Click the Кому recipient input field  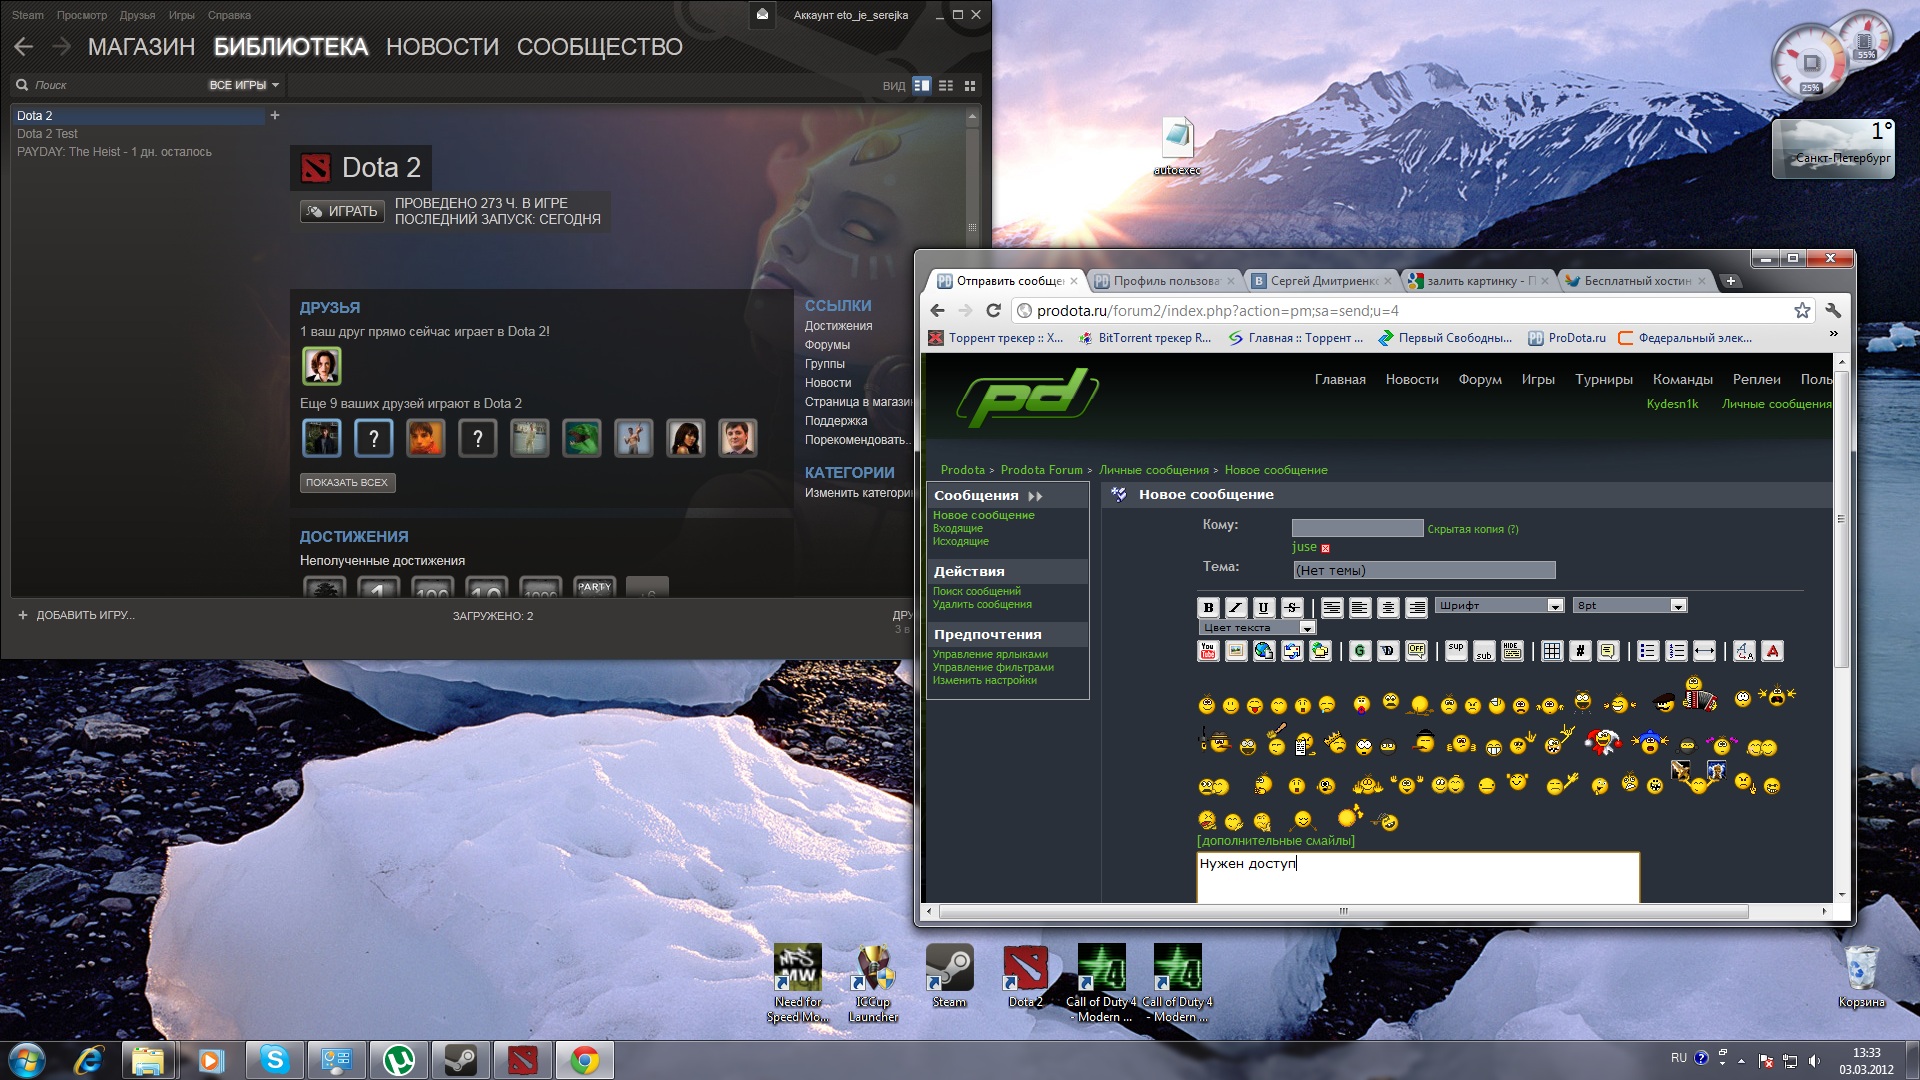tap(1357, 528)
